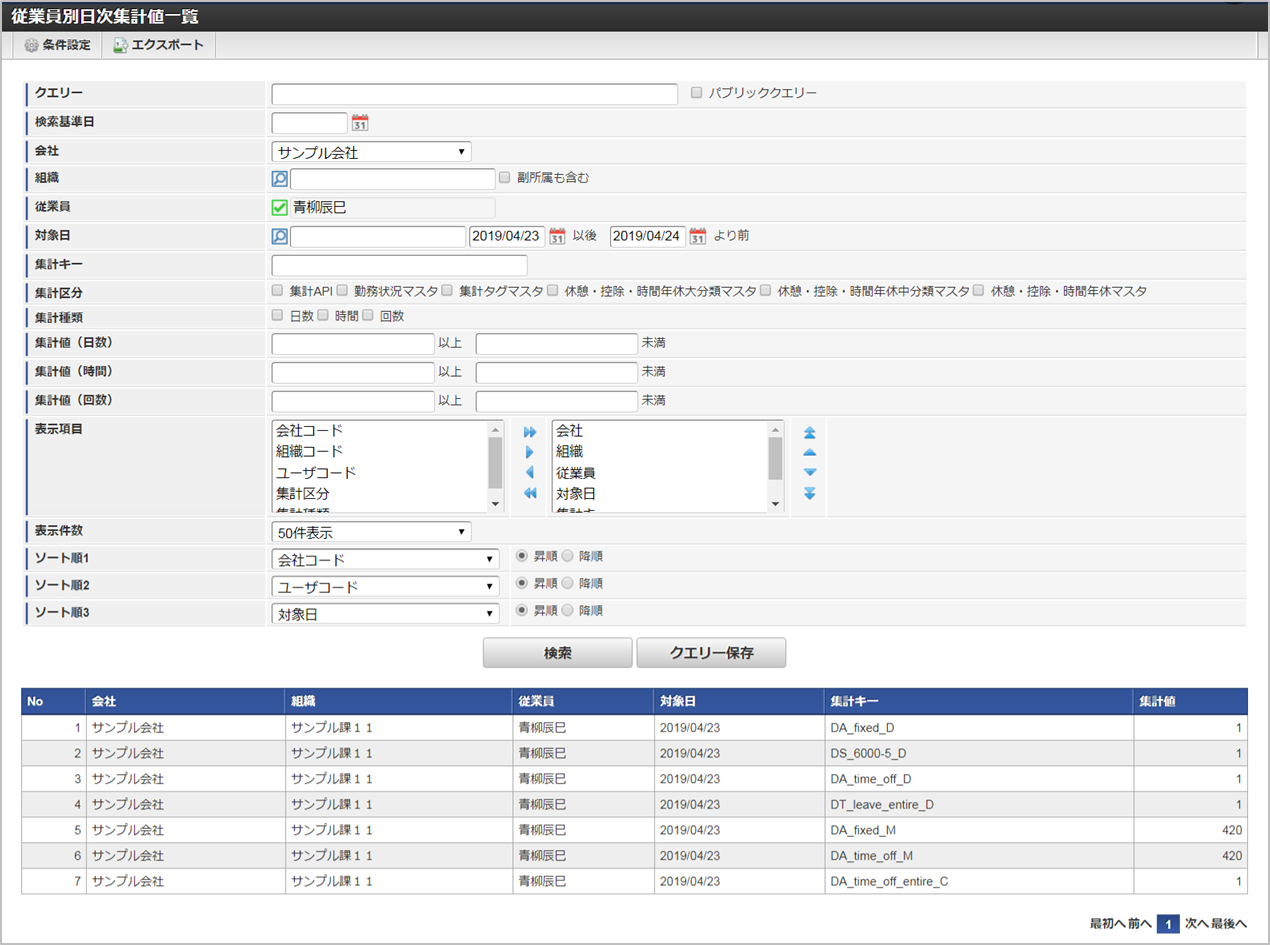The height and width of the screenshot is (945, 1270).
Task: Click 集計値（時間）未満 input field
Action: pos(557,372)
